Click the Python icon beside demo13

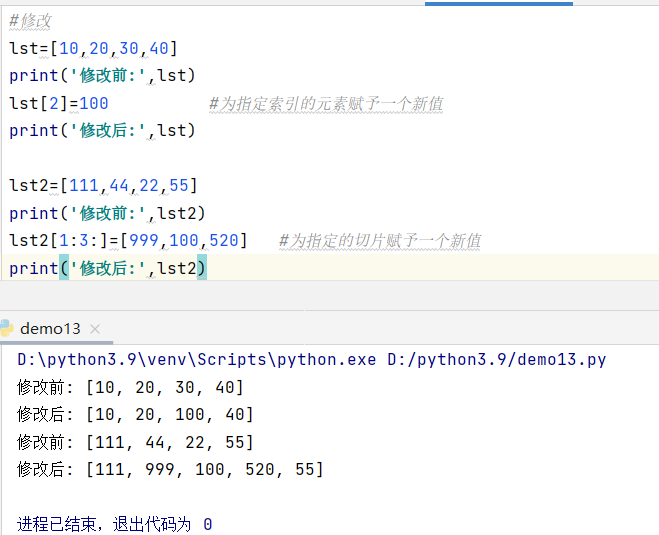pos(6,328)
